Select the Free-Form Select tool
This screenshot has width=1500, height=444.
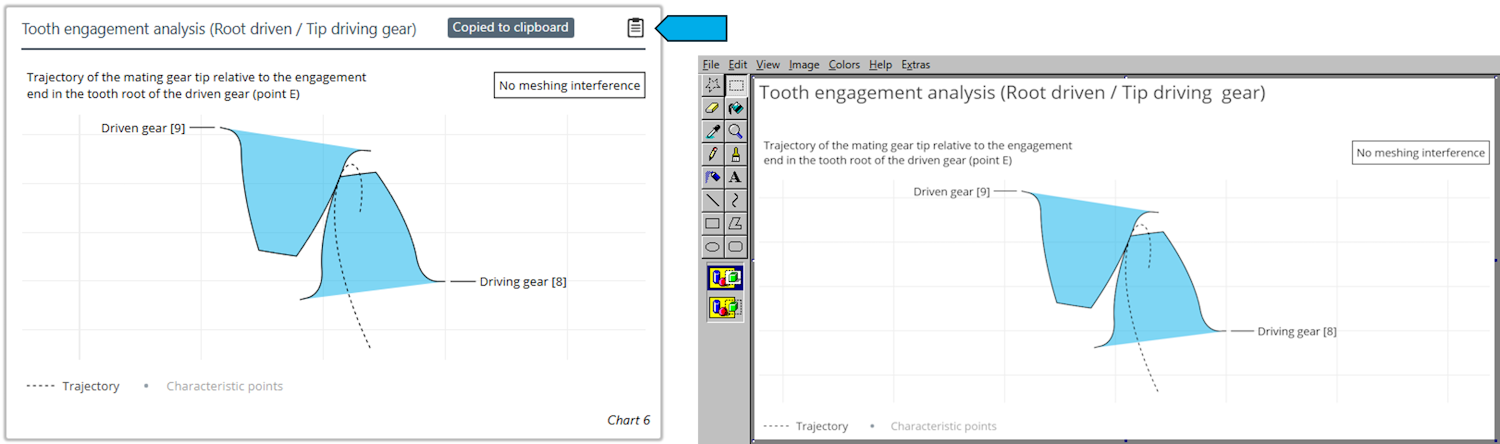tap(713, 85)
